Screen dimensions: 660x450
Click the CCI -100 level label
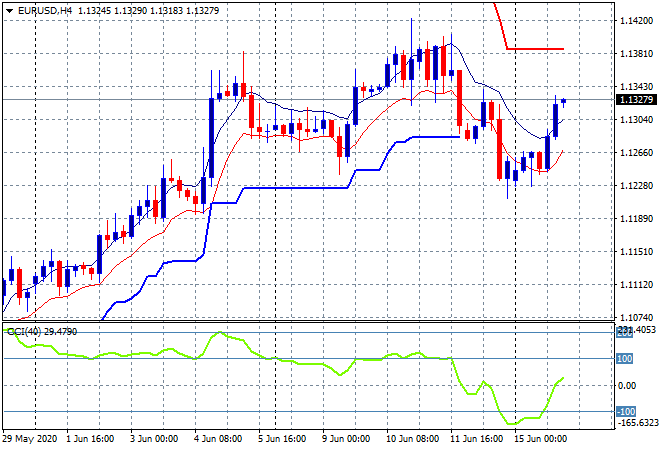[x=626, y=411]
